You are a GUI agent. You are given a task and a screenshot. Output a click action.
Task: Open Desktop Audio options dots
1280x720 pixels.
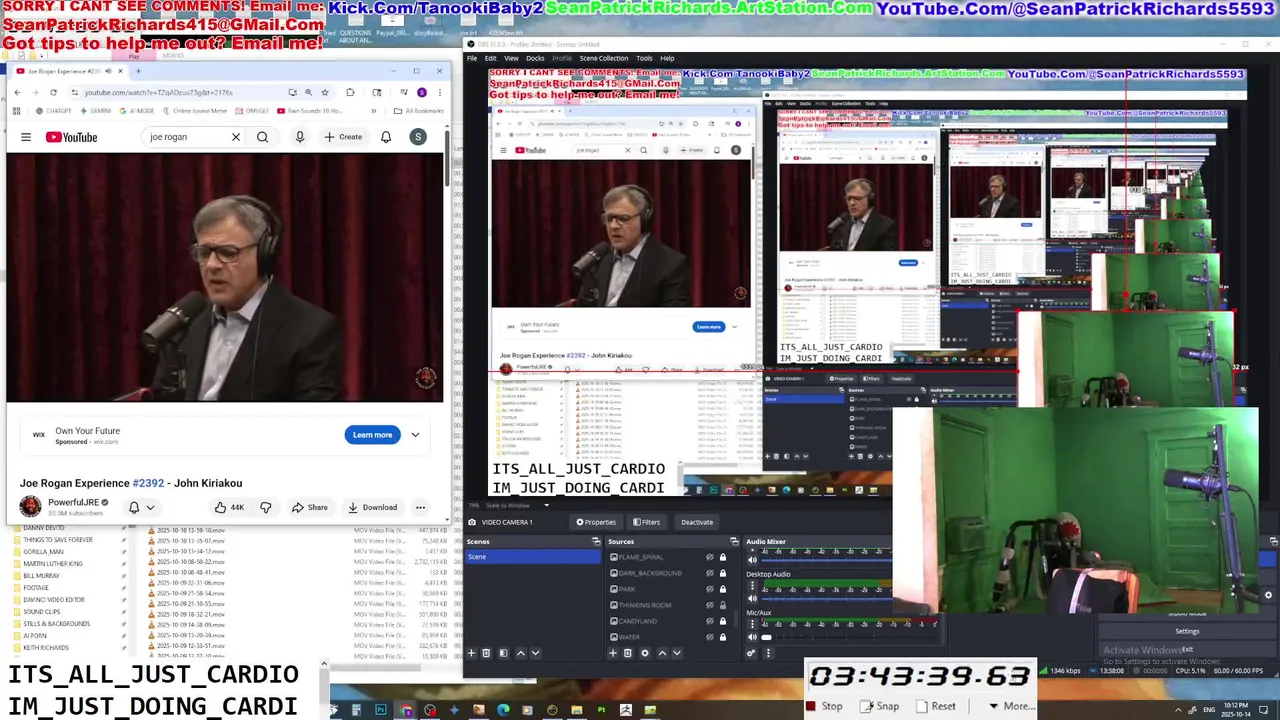pos(753,586)
